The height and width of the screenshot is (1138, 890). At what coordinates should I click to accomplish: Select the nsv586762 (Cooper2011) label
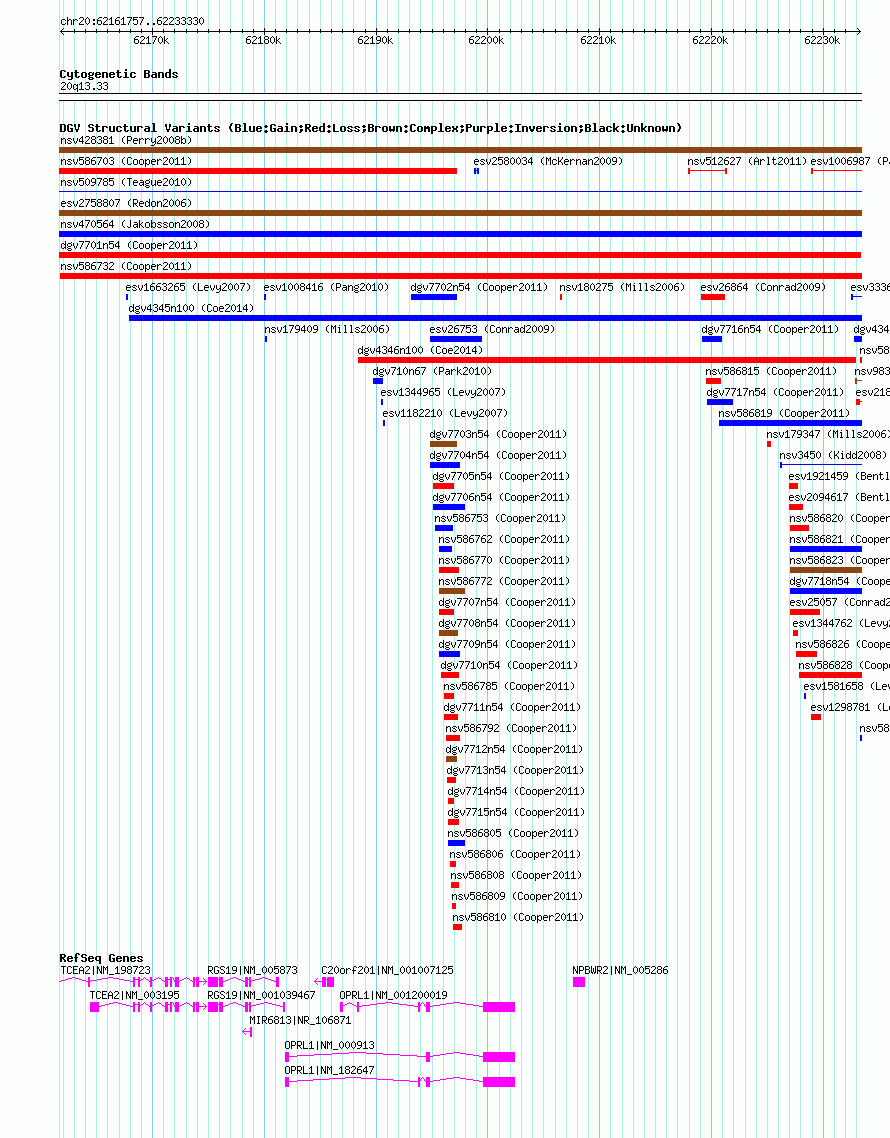(505, 540)
